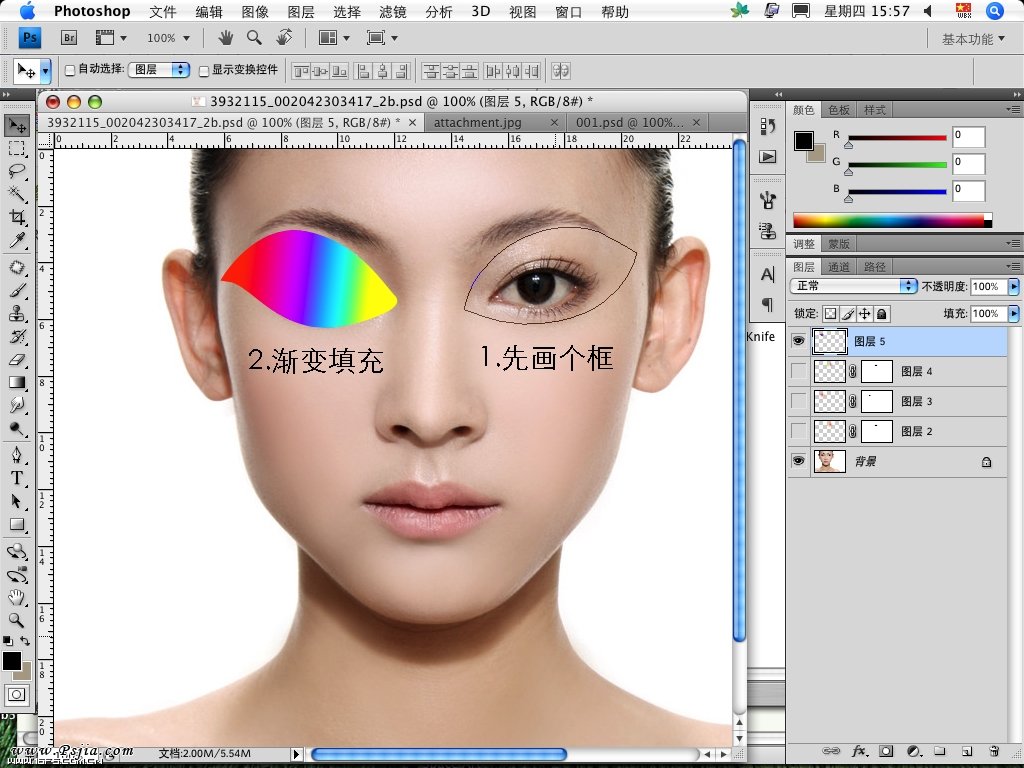Select the Eraser tool

pos(17,359)
